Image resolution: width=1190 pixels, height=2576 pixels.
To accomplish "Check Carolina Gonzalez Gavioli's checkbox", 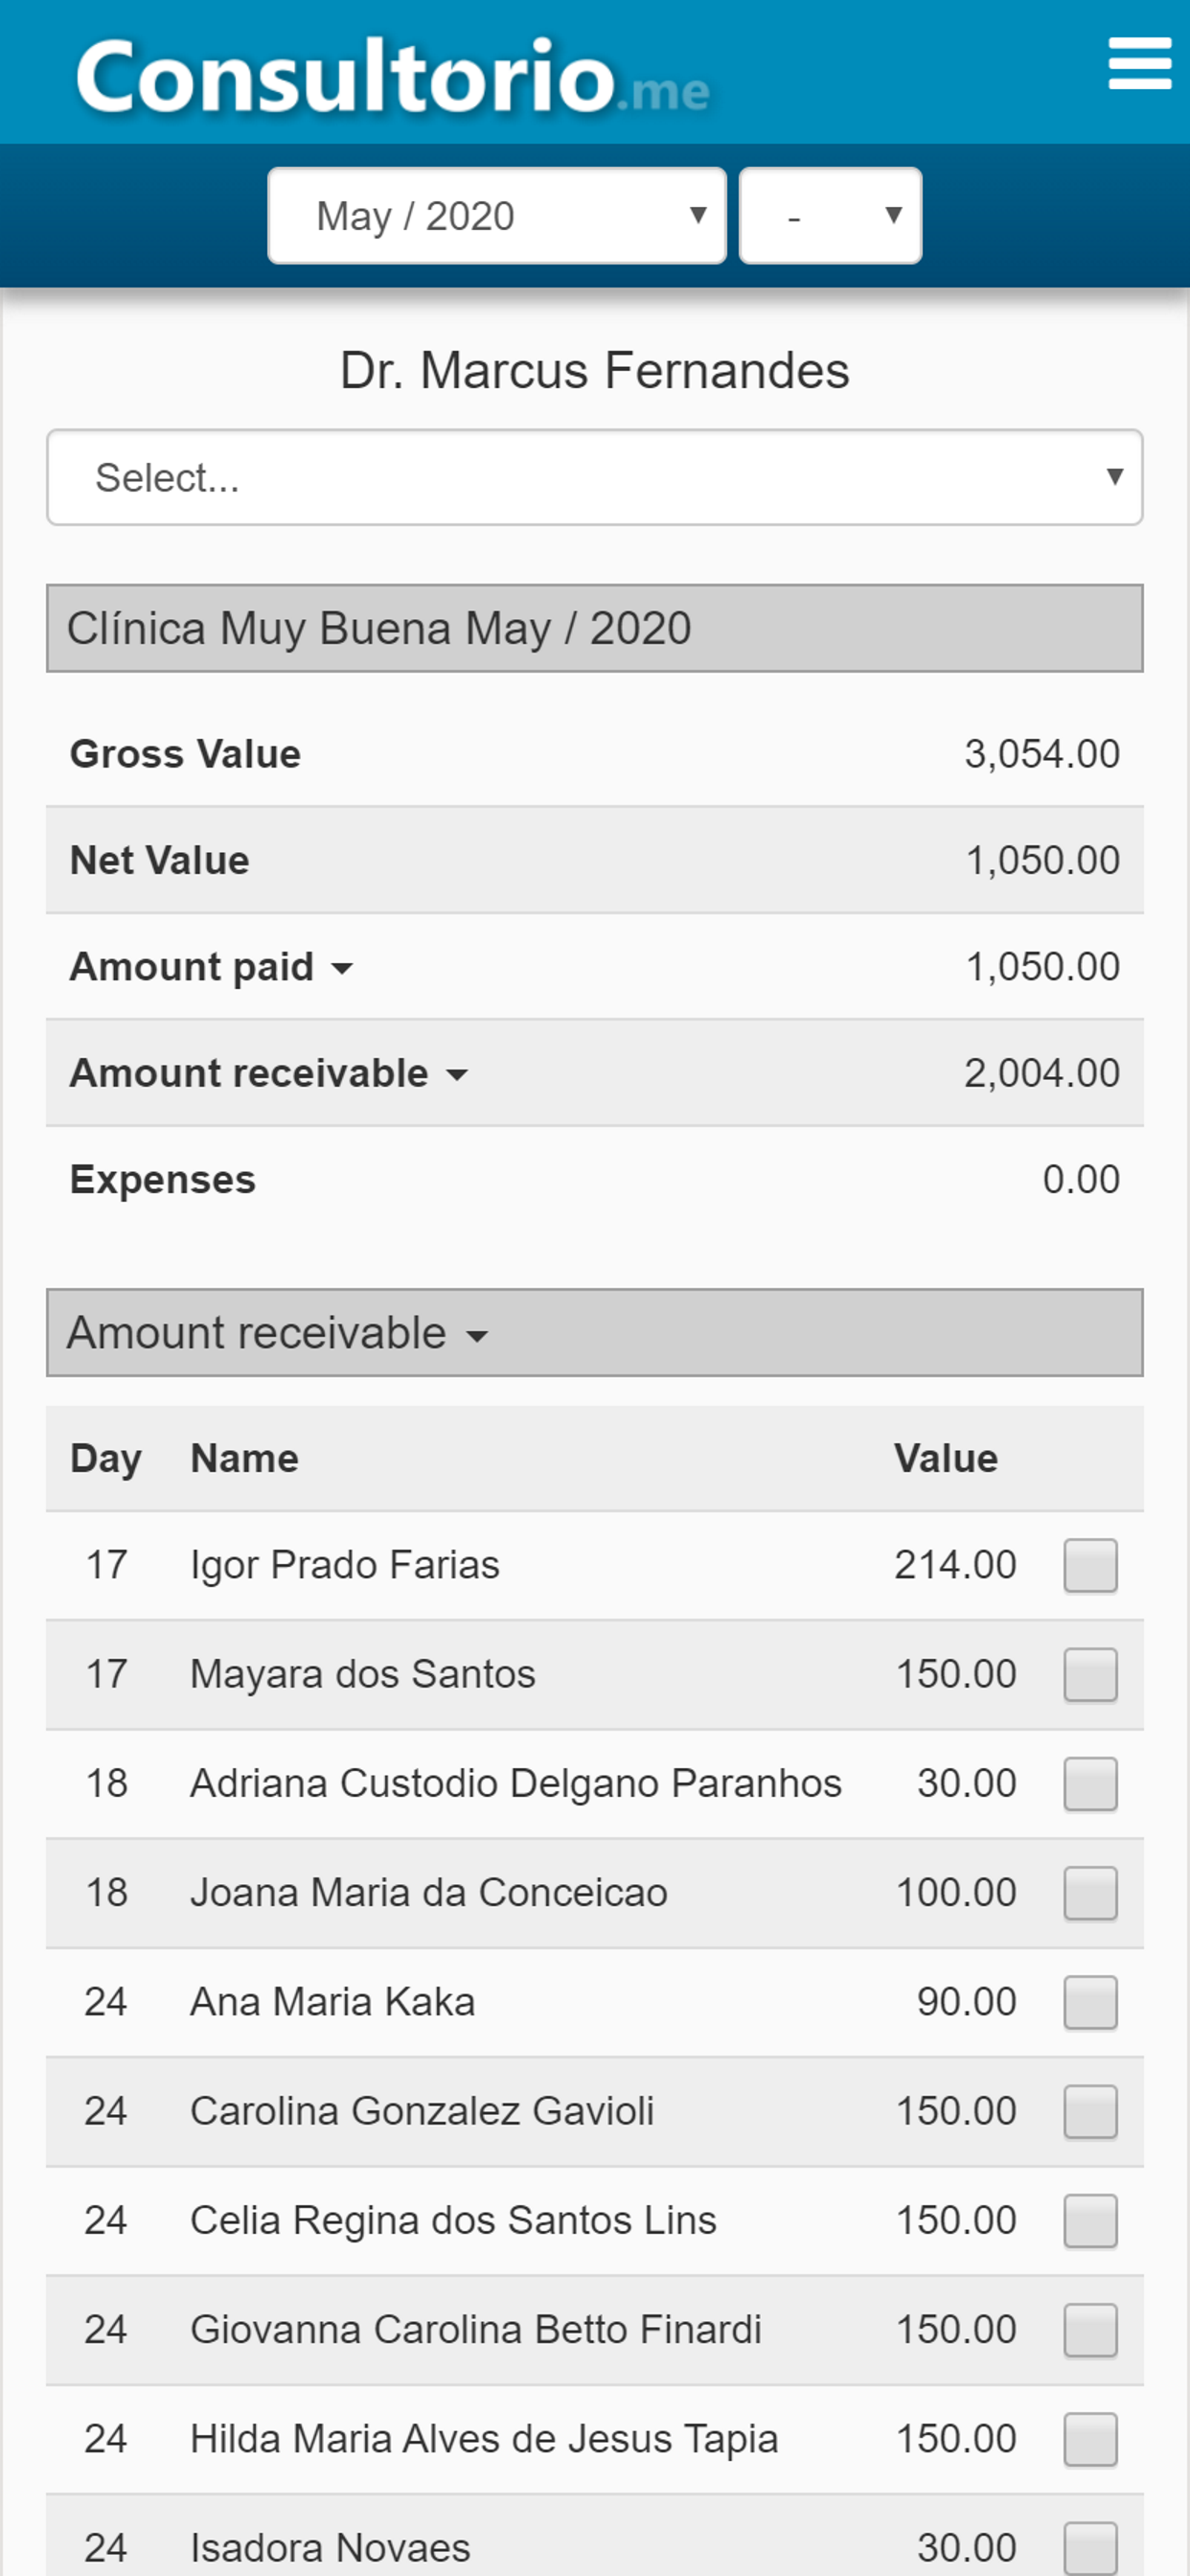I will point(1090,2112).
